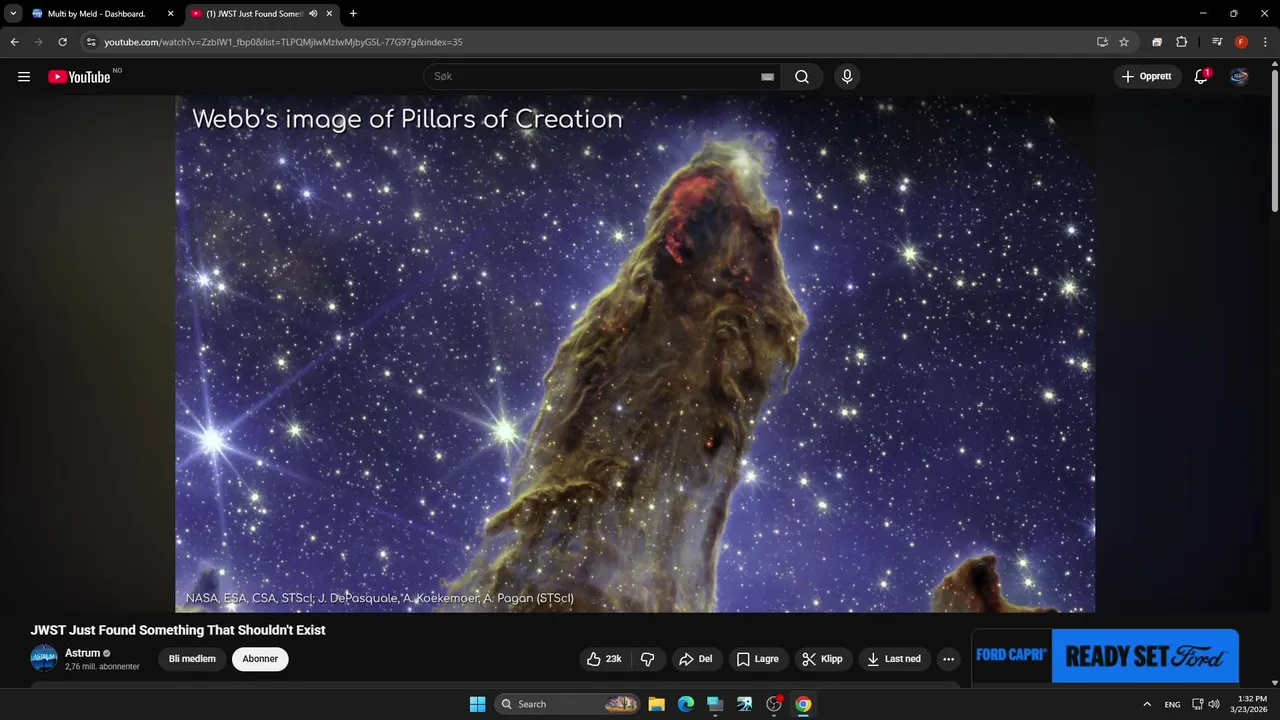
Task: Open the Extensions puzzle menu
Action: [1181, 42]
